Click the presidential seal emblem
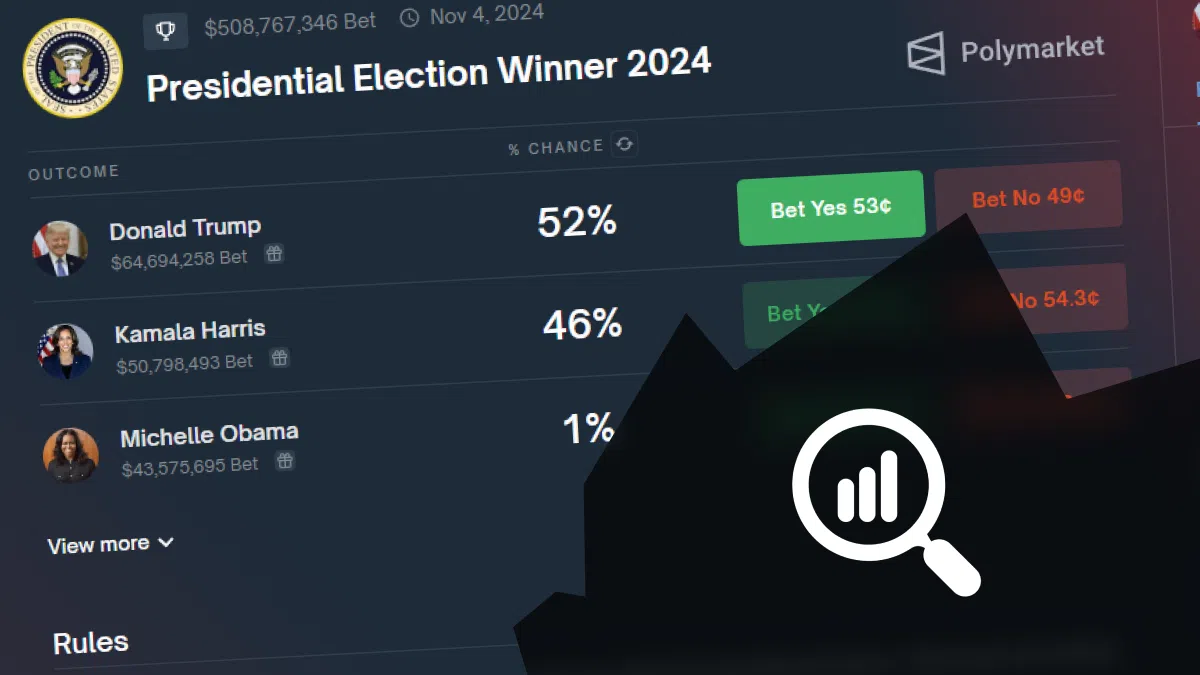The image size is (1200, 675). (72, 67)
